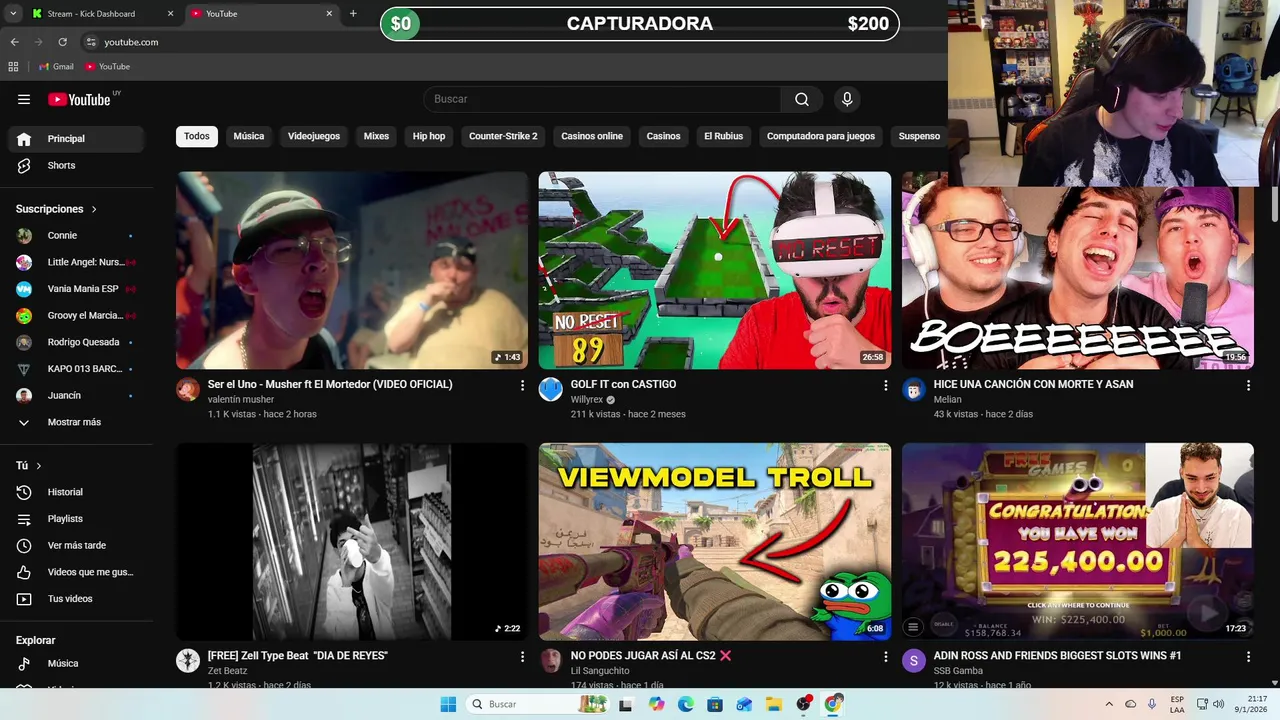
Task: Reload the page in Chrome
Action: 62,42
